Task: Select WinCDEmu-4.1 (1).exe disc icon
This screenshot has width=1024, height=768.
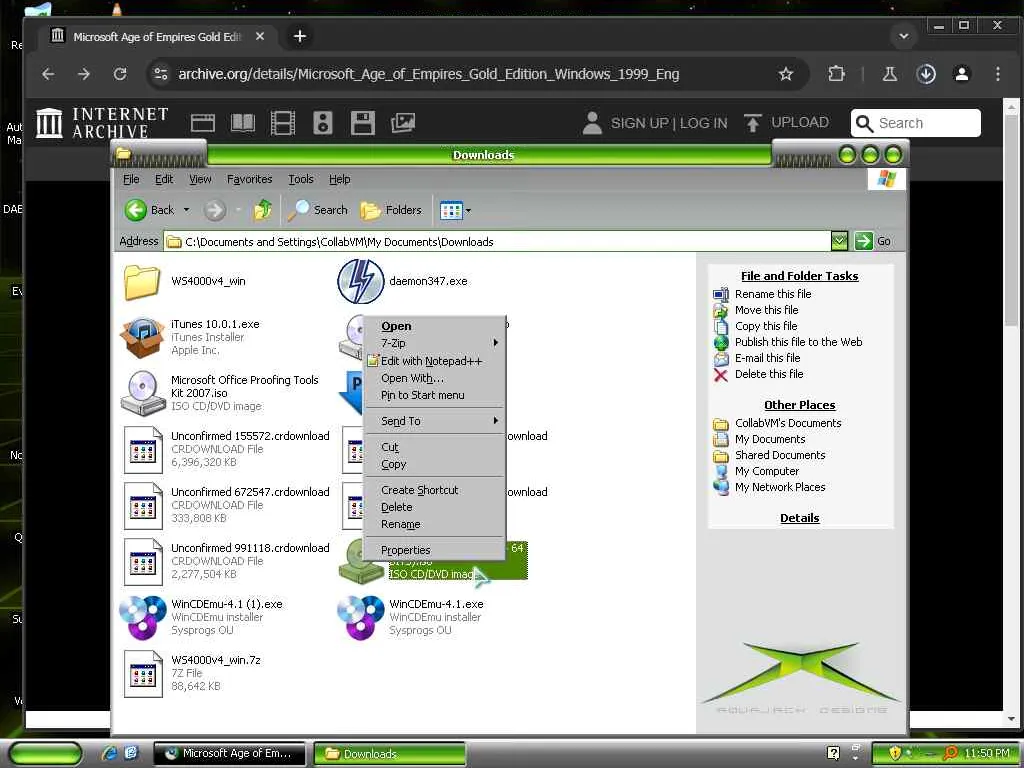Action: pos(142,617)
